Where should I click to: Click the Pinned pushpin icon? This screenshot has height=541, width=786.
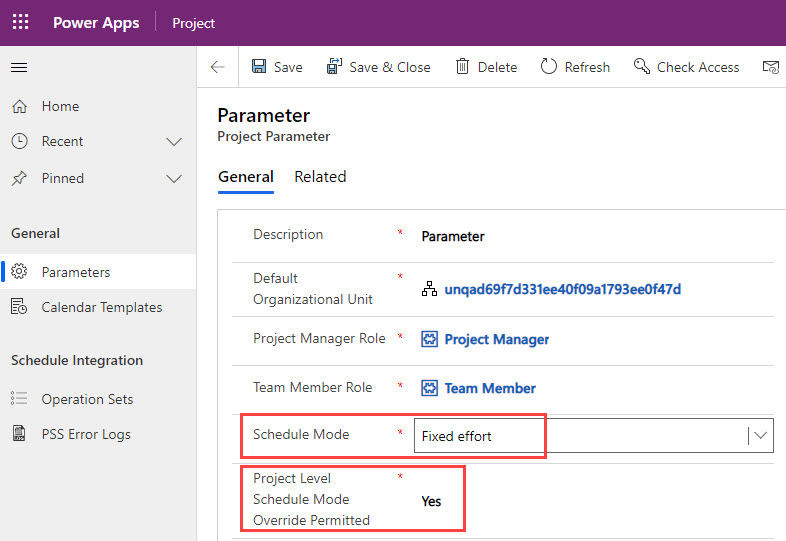pos(20,178)
